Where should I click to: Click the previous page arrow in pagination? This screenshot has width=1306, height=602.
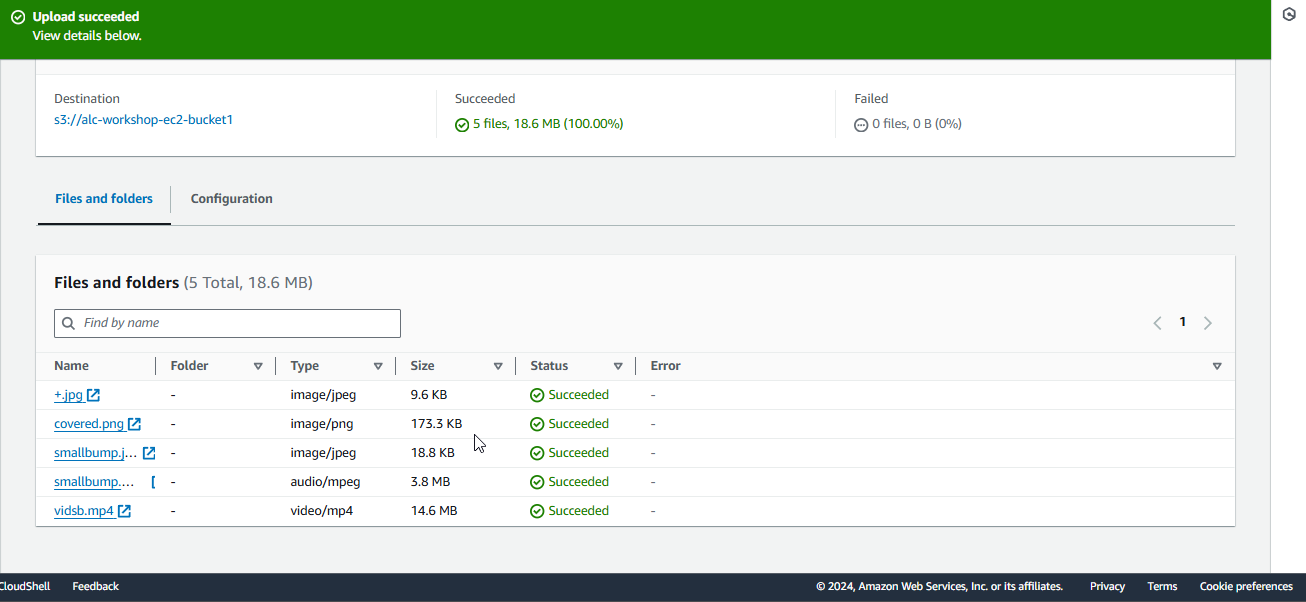click(x=1157, y=323)
